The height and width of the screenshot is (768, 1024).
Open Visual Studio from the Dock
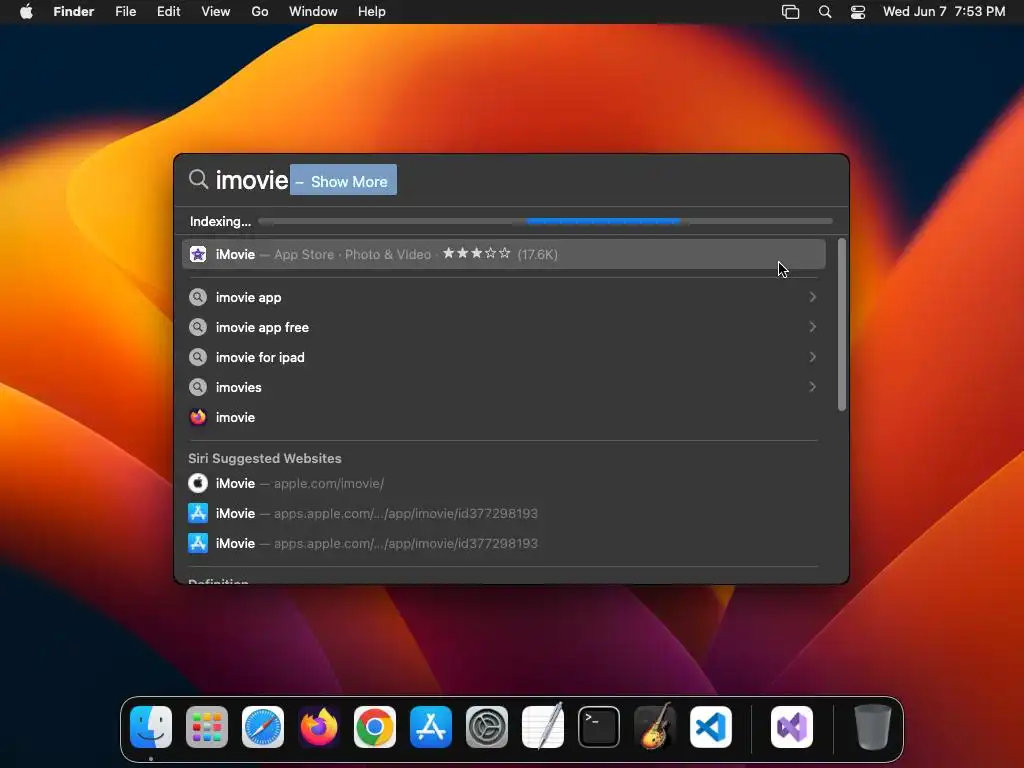(x=792, y=727)
